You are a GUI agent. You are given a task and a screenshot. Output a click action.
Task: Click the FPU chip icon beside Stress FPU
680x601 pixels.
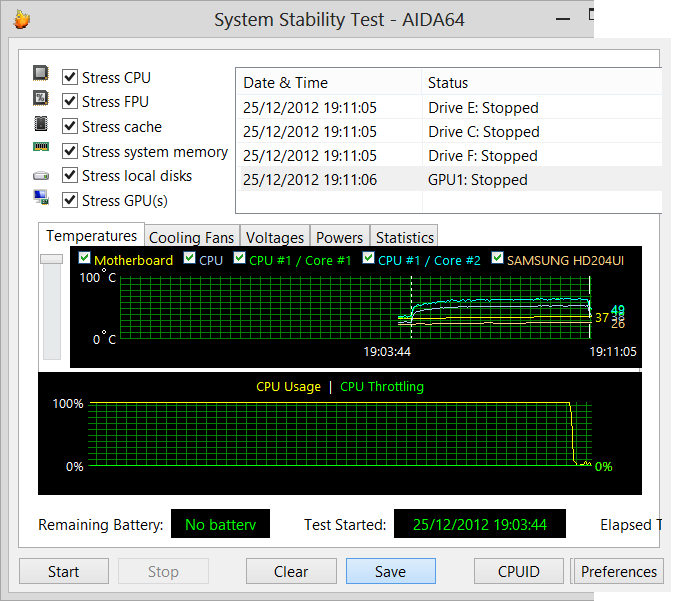41,99
